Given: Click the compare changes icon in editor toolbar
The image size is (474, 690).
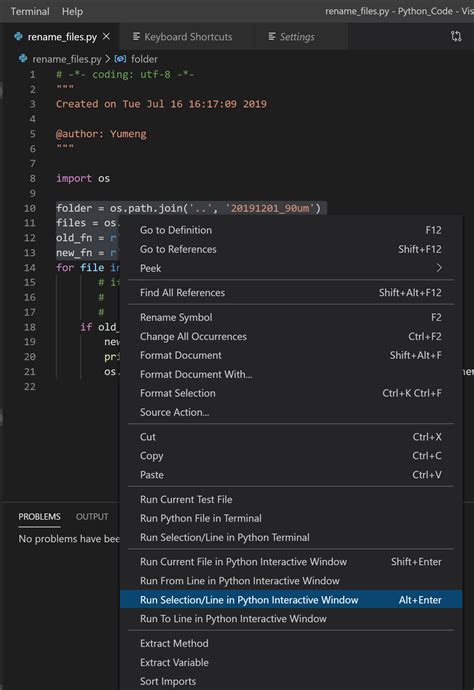Looking at the screenshot, I should pos(456,36).
